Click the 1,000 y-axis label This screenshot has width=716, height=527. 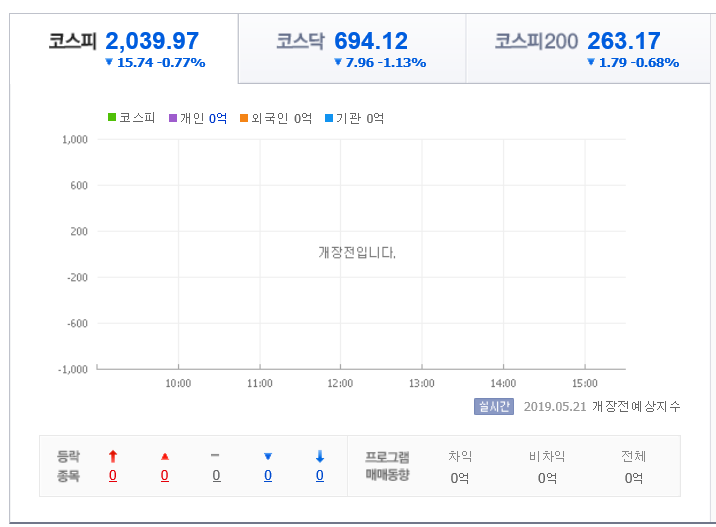tap(75, 139)
